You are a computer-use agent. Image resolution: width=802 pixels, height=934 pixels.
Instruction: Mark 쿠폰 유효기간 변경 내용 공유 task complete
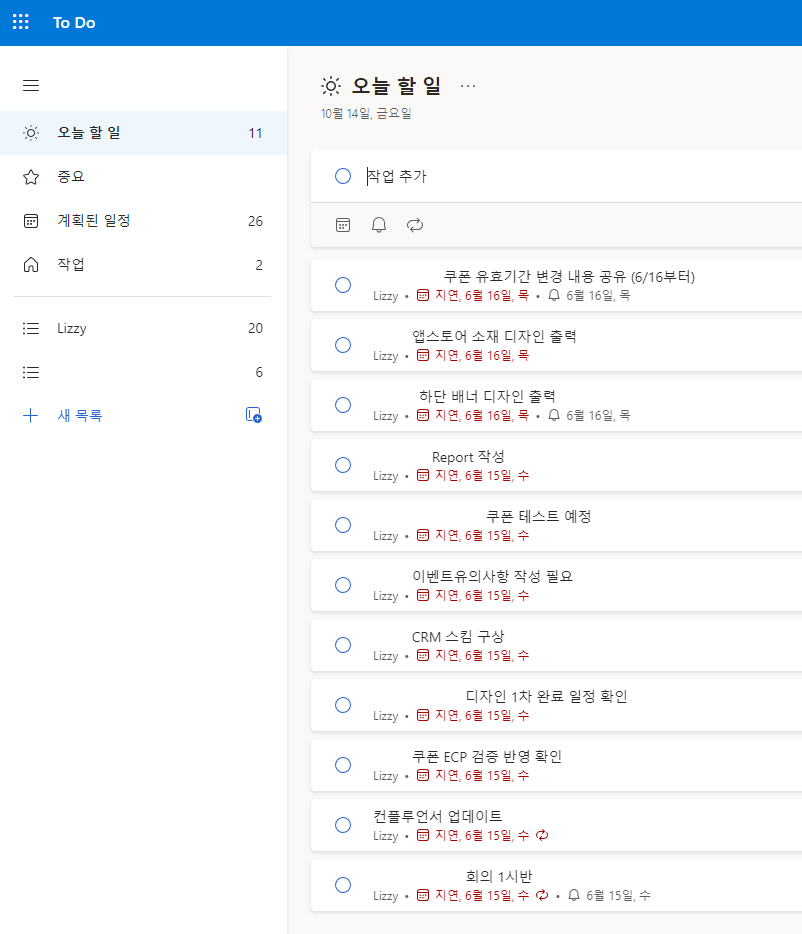(x=342, y=285)
